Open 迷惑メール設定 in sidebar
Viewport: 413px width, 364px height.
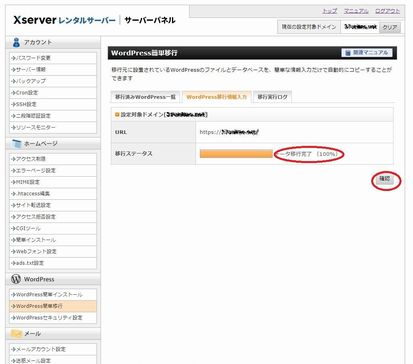tap(53, 360)
